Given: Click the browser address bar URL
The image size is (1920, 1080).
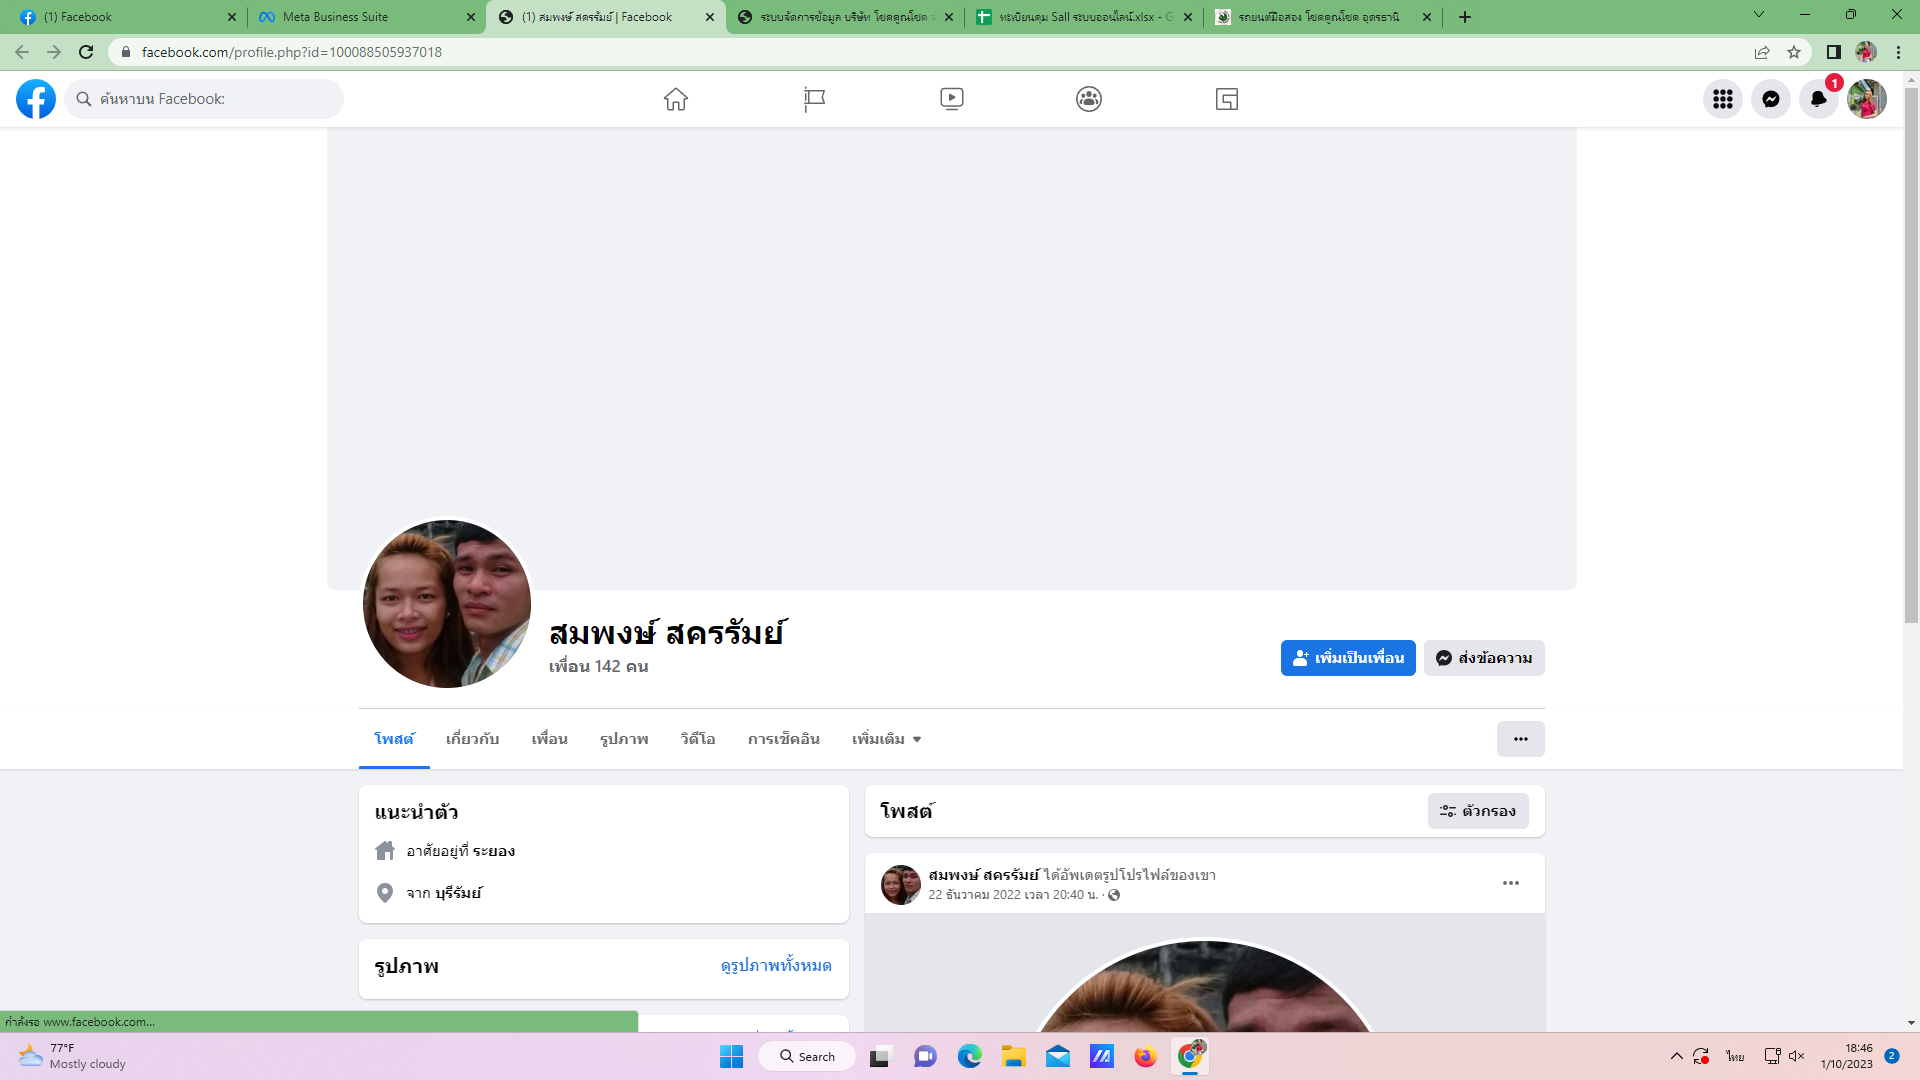Looking at the screenshot, I should [x=291, y=52].
